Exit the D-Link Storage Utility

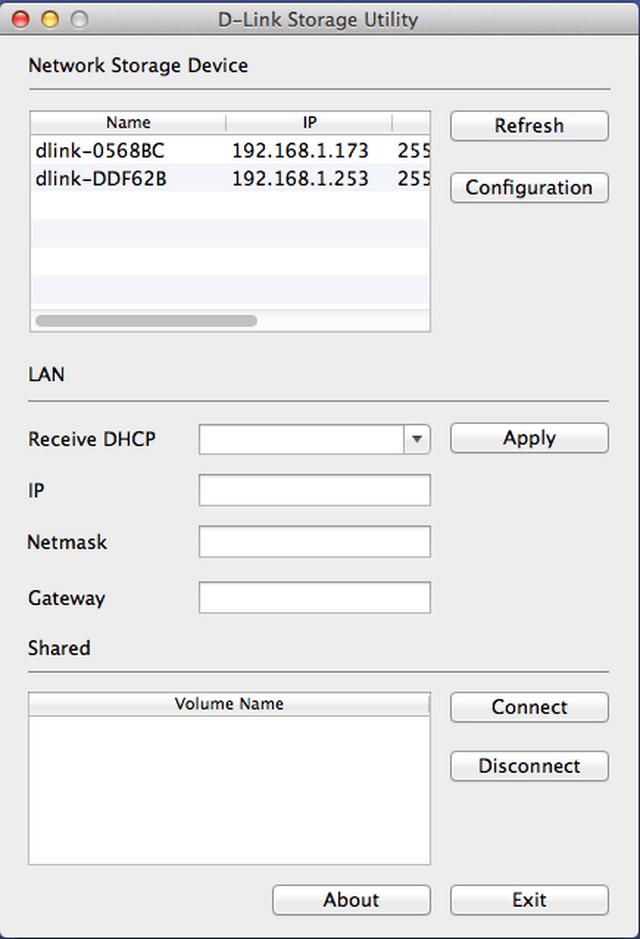[x=529, y=899]
